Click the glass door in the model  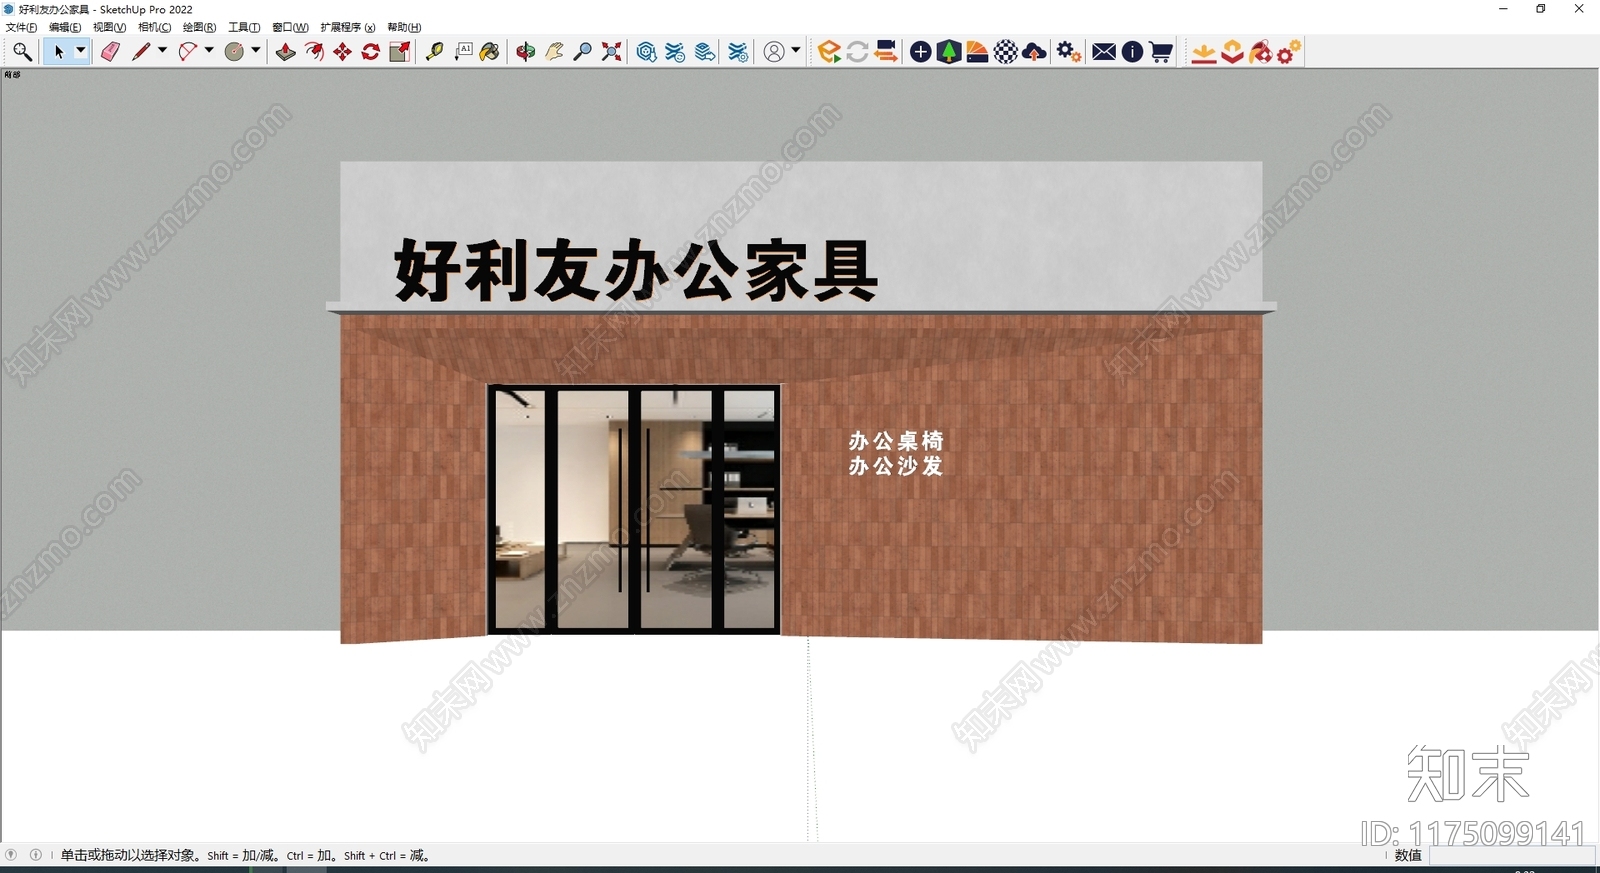(634, 510)
